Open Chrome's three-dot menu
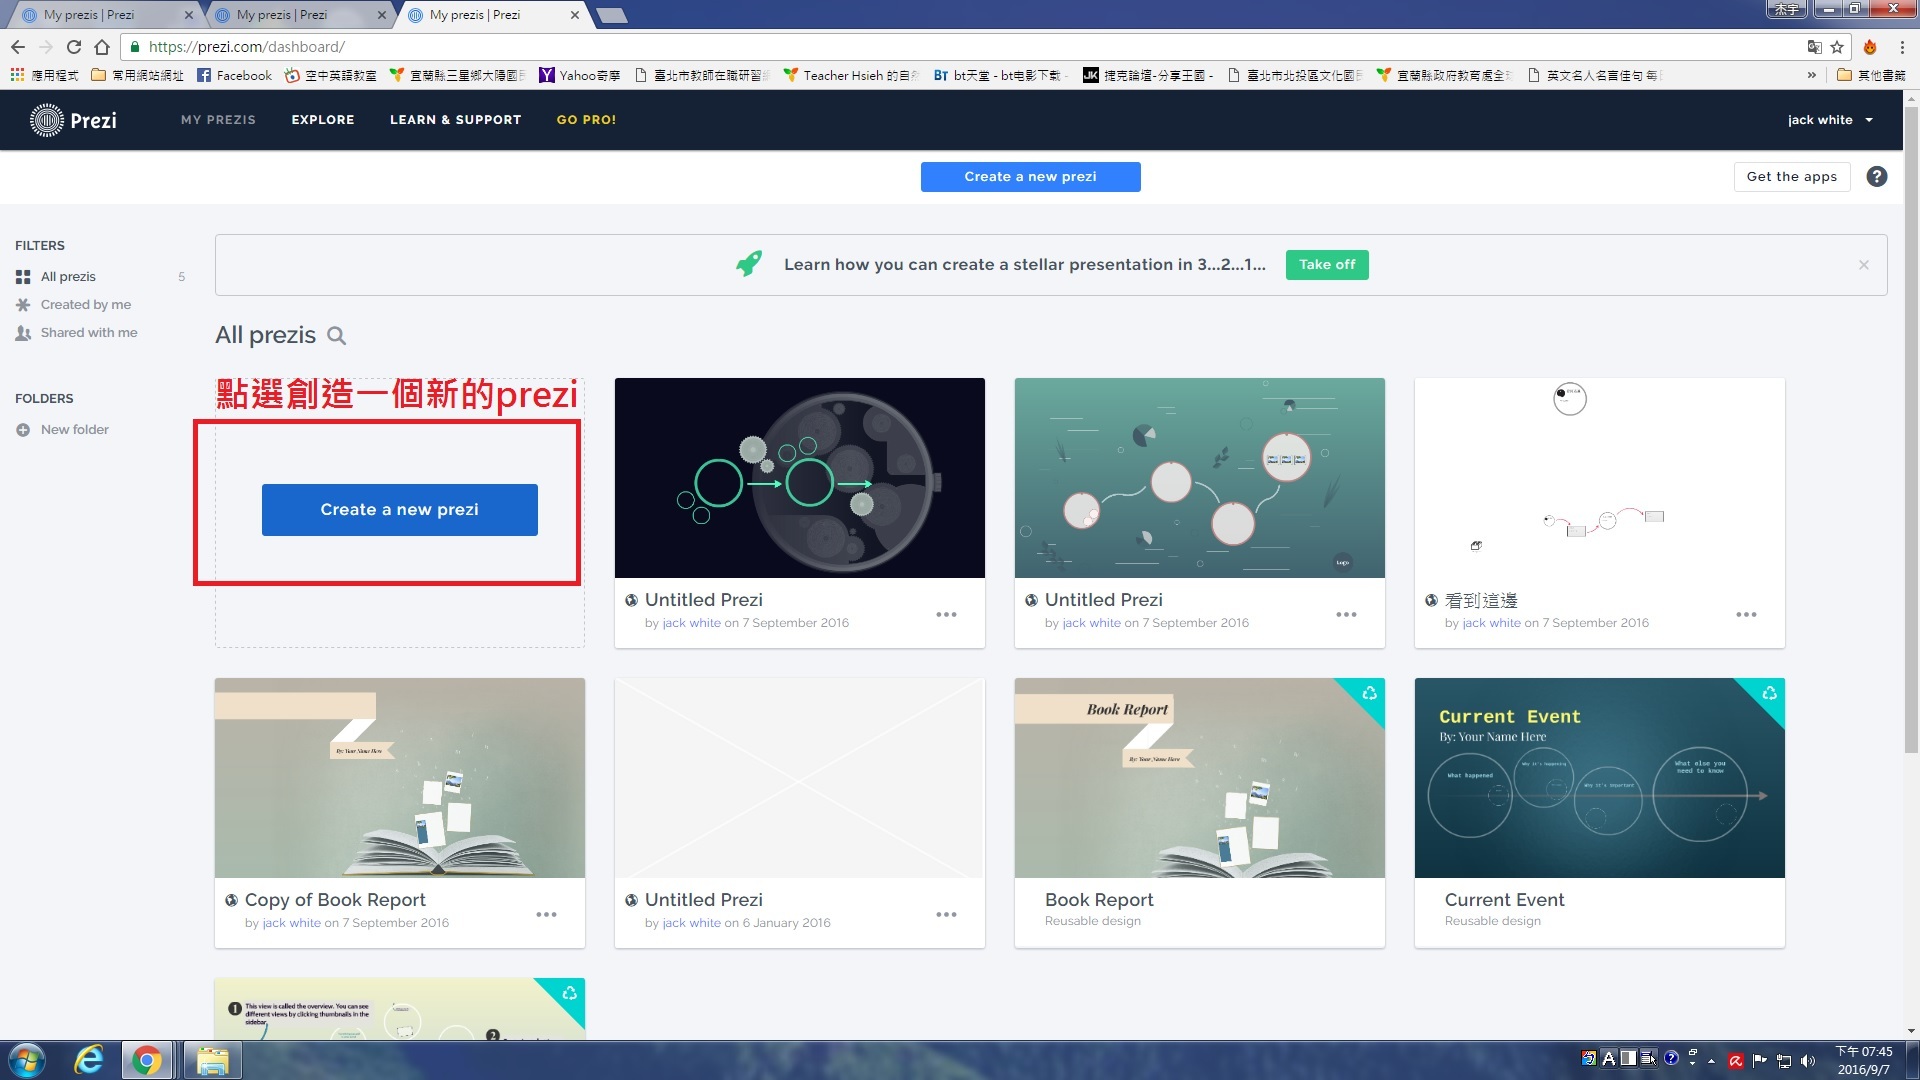 pyautogui.click(x=1902, y=47)
